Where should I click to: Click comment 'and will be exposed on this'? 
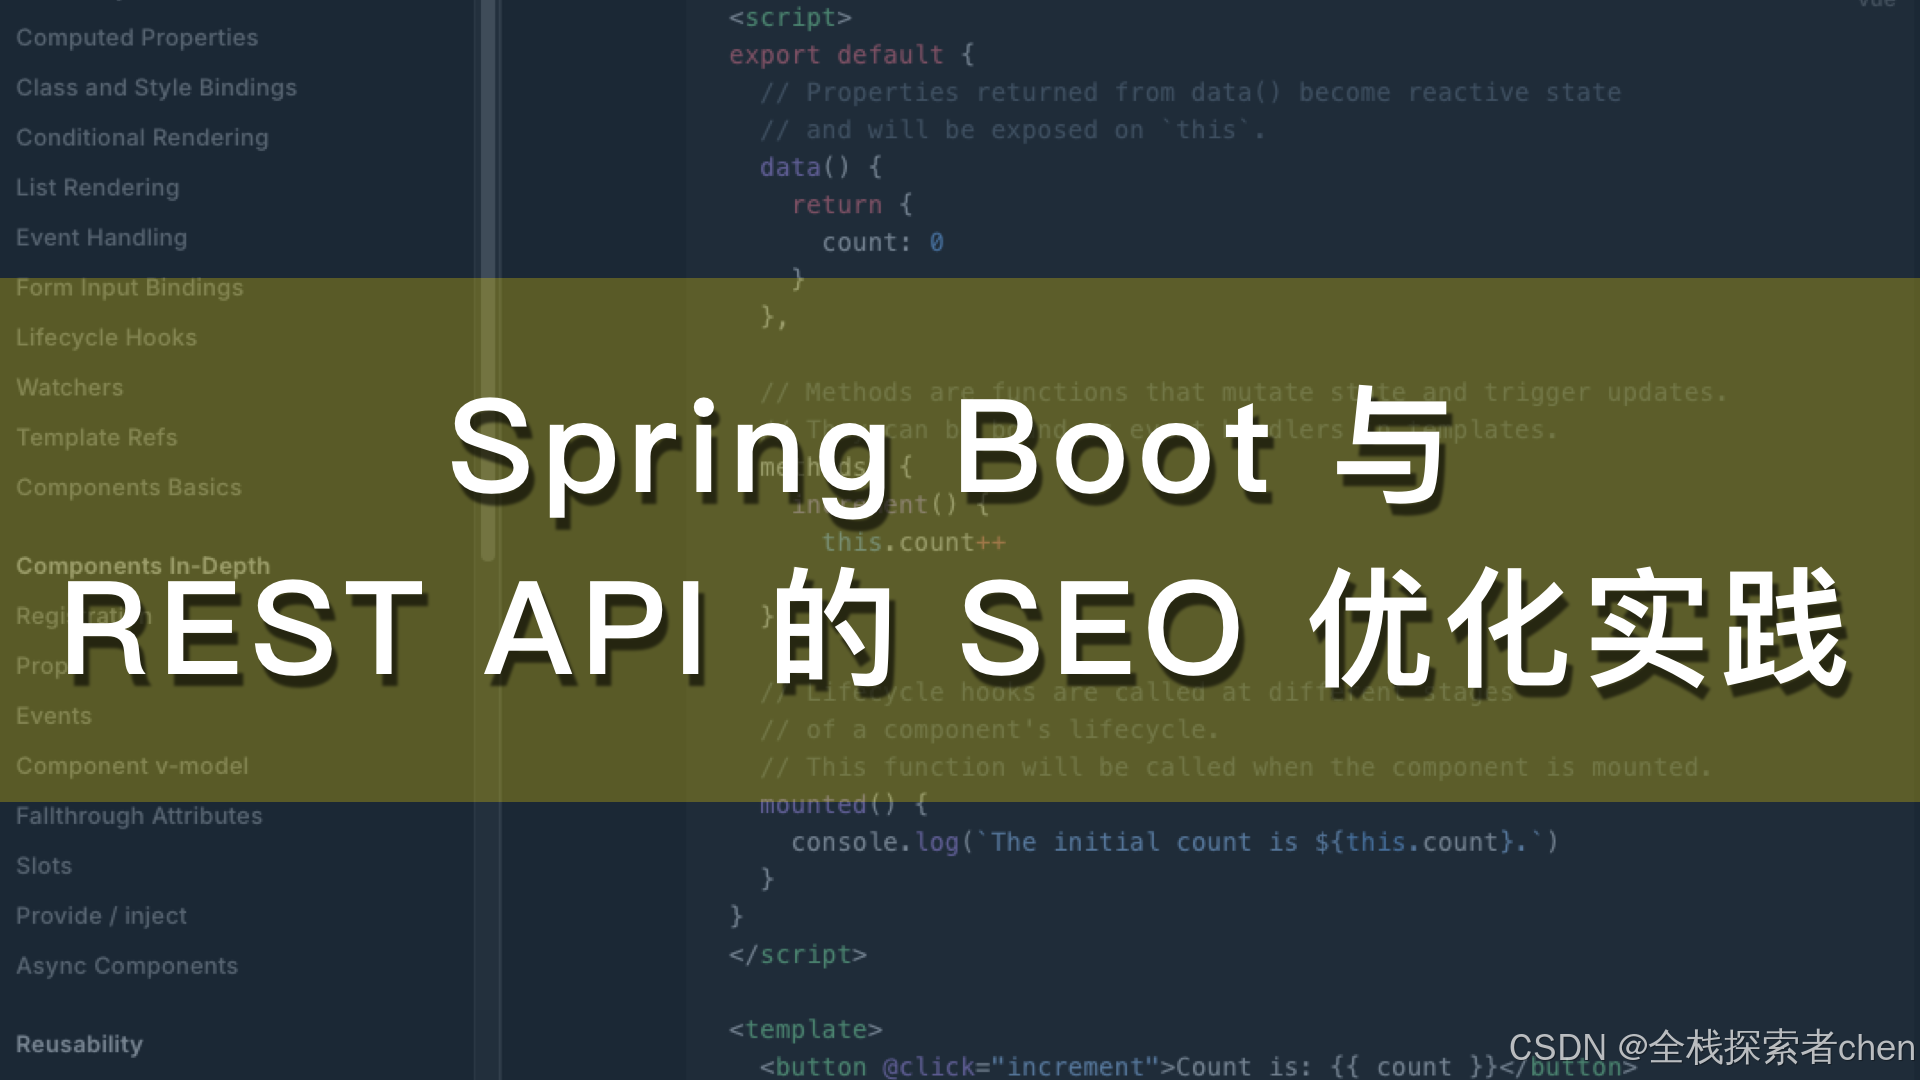pyautogui.click(x=1013, y=130)
